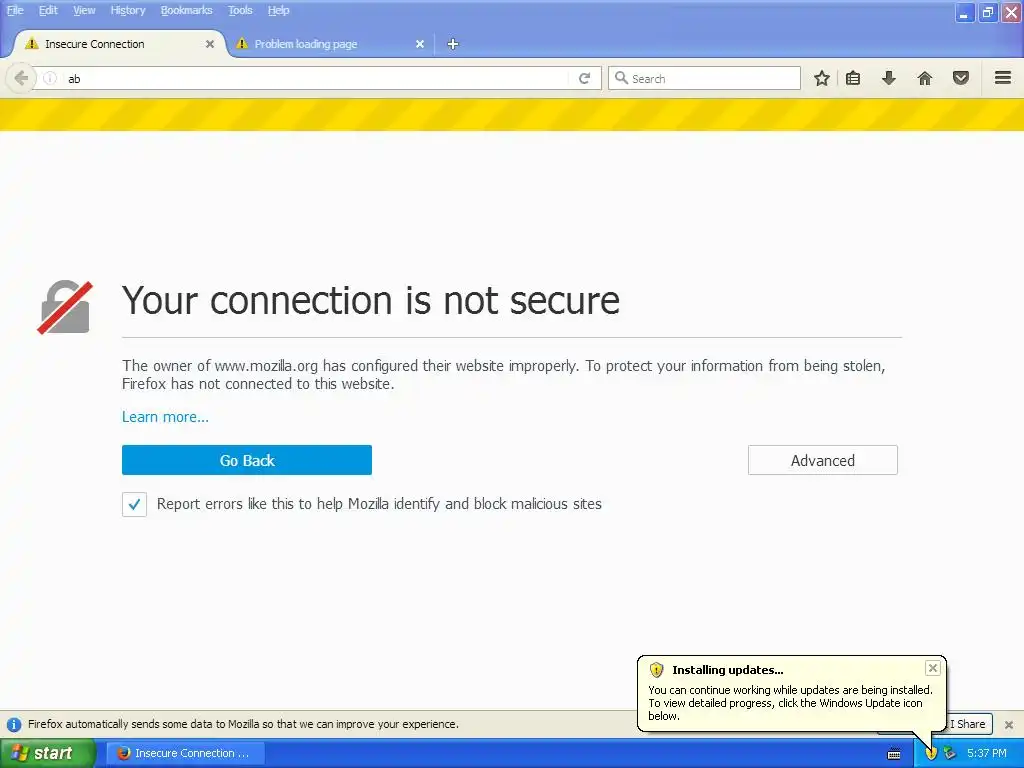This screenshot has height=768, width=1024.
Task: Click the network connection tray icon
Action: 950,753
